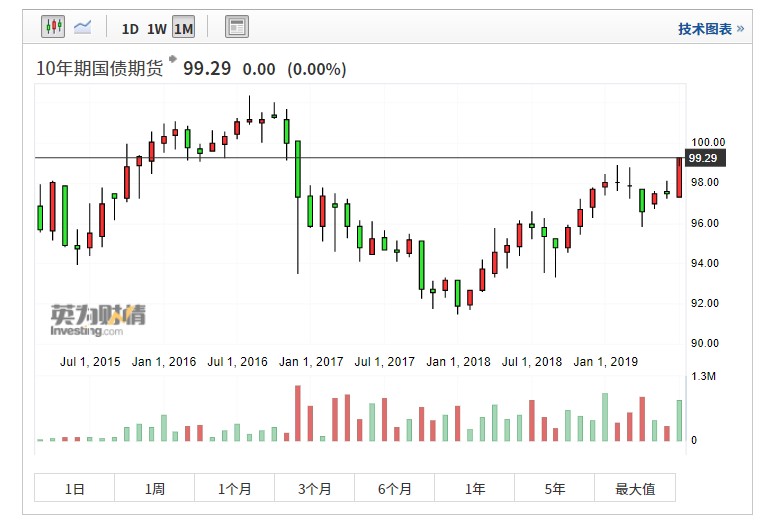Set interval to 1W
Screen dimensions: 766x527
coord(157,29)
